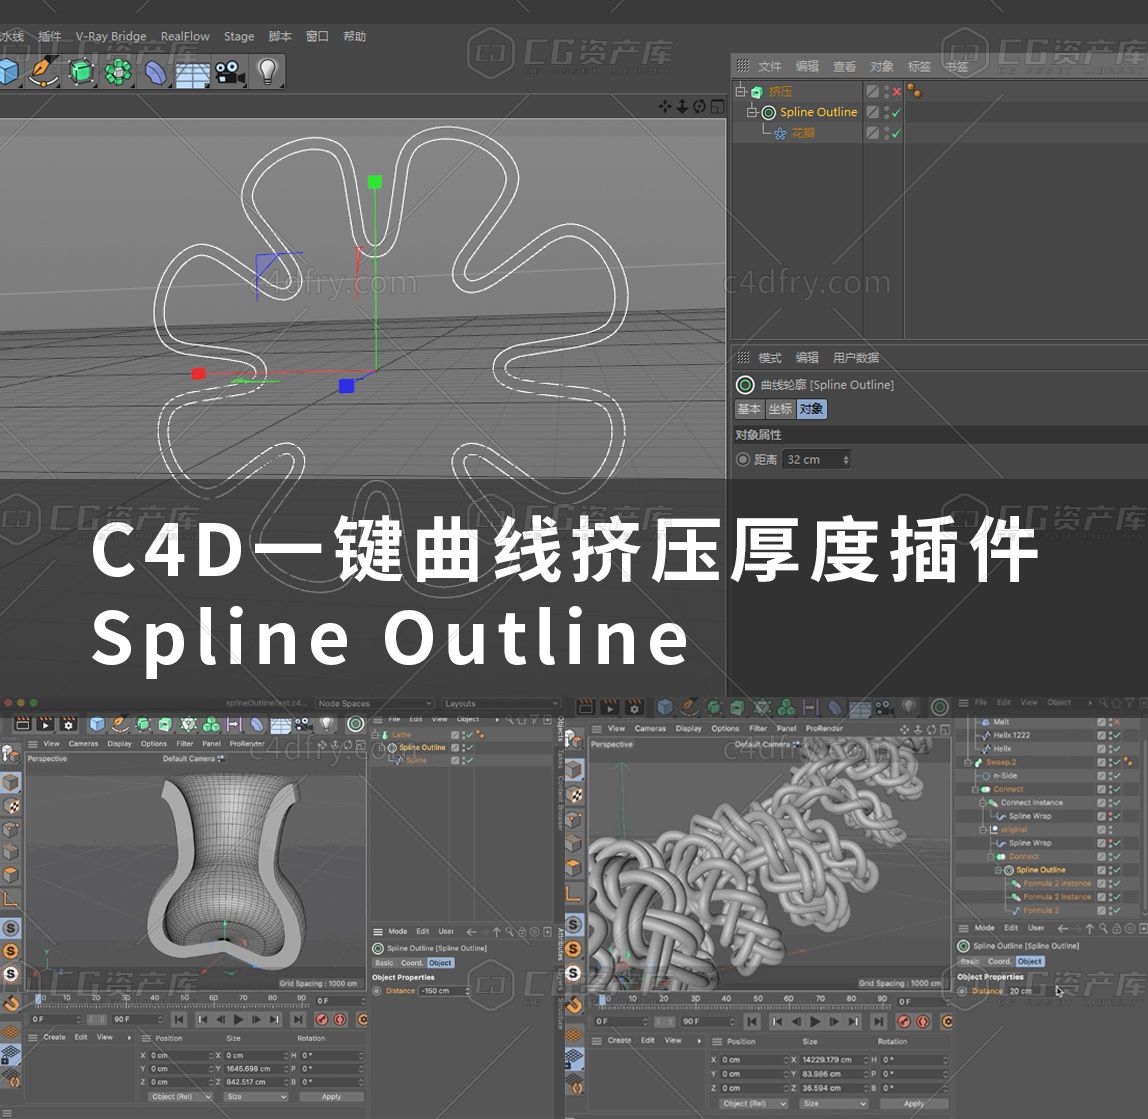Viewport: 1148px width, 1119px height.
Task: Click the orange tag icon on 挤压 row
Action: click(914, 91)
